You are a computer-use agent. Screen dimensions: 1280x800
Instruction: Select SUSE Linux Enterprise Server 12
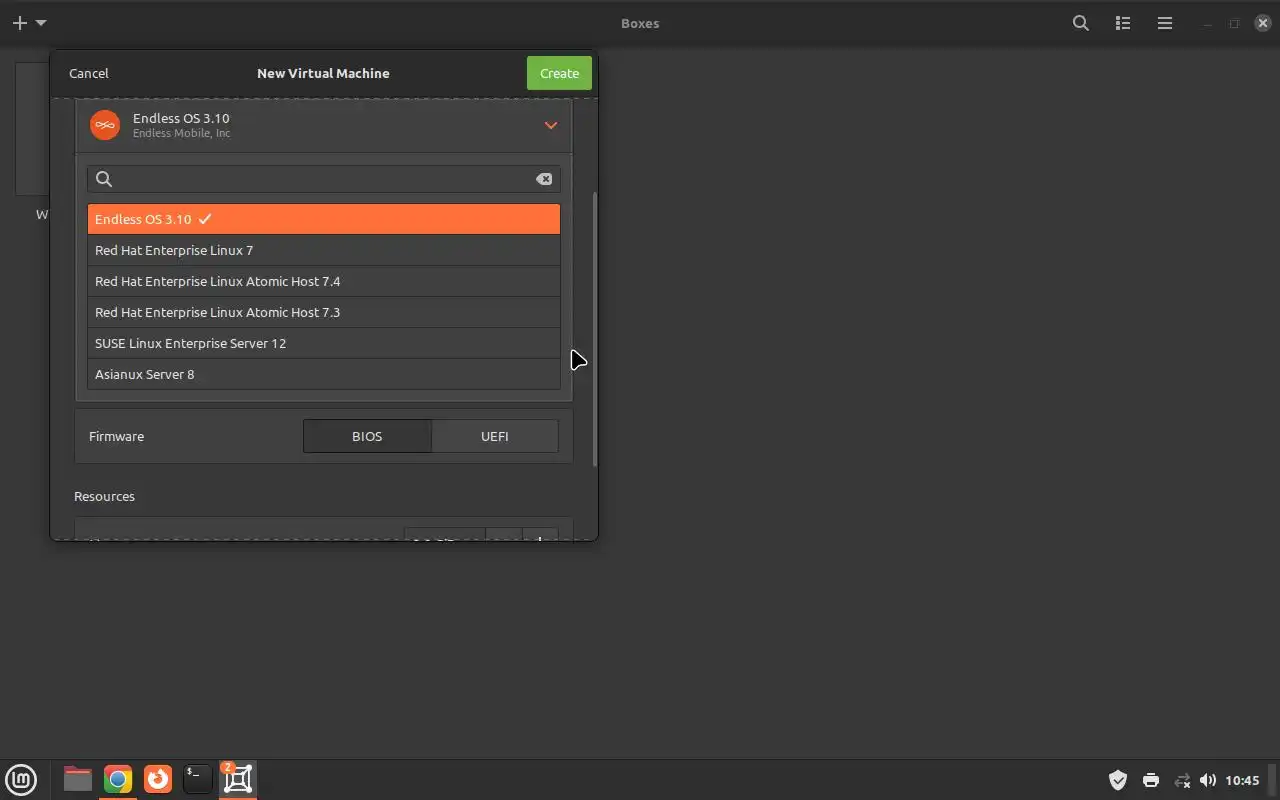tap(323, 343)
